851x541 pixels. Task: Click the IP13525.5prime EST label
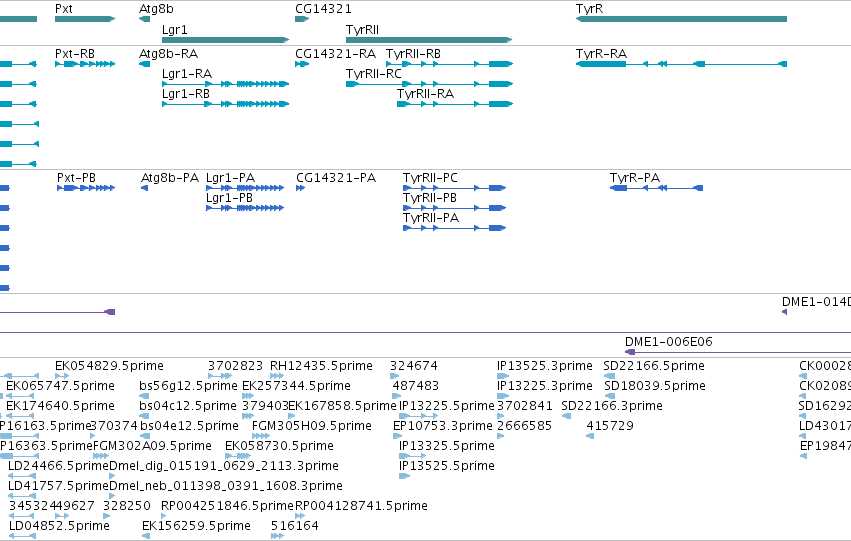point(447,466)
